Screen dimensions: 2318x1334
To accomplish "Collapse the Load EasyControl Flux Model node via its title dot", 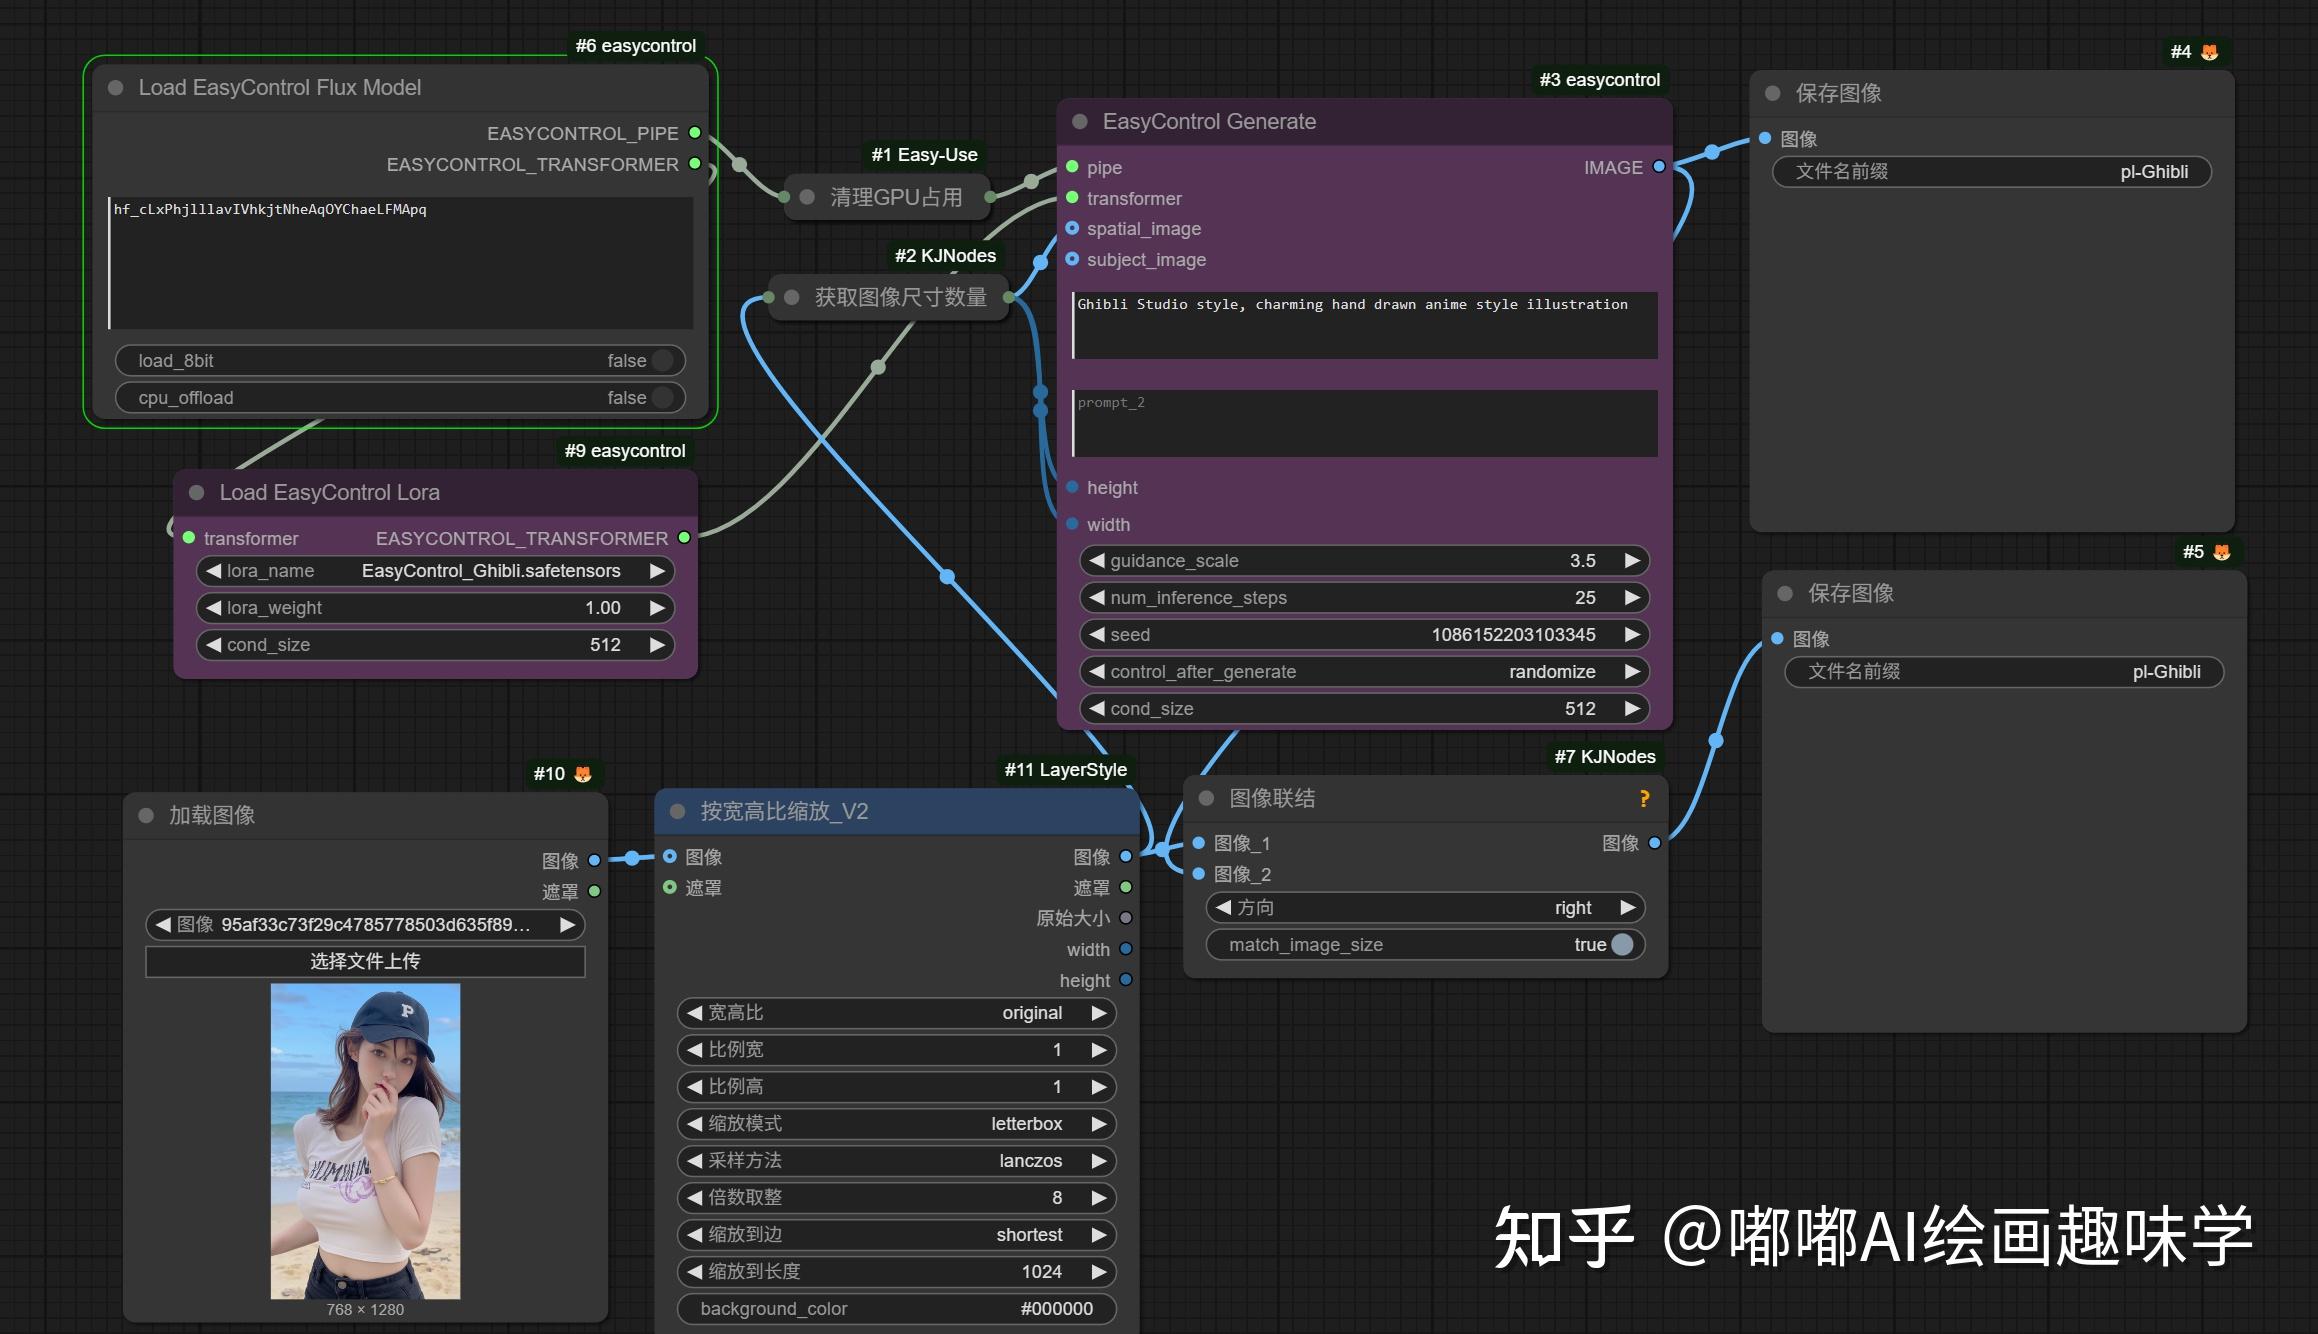I will coord(117,88).
